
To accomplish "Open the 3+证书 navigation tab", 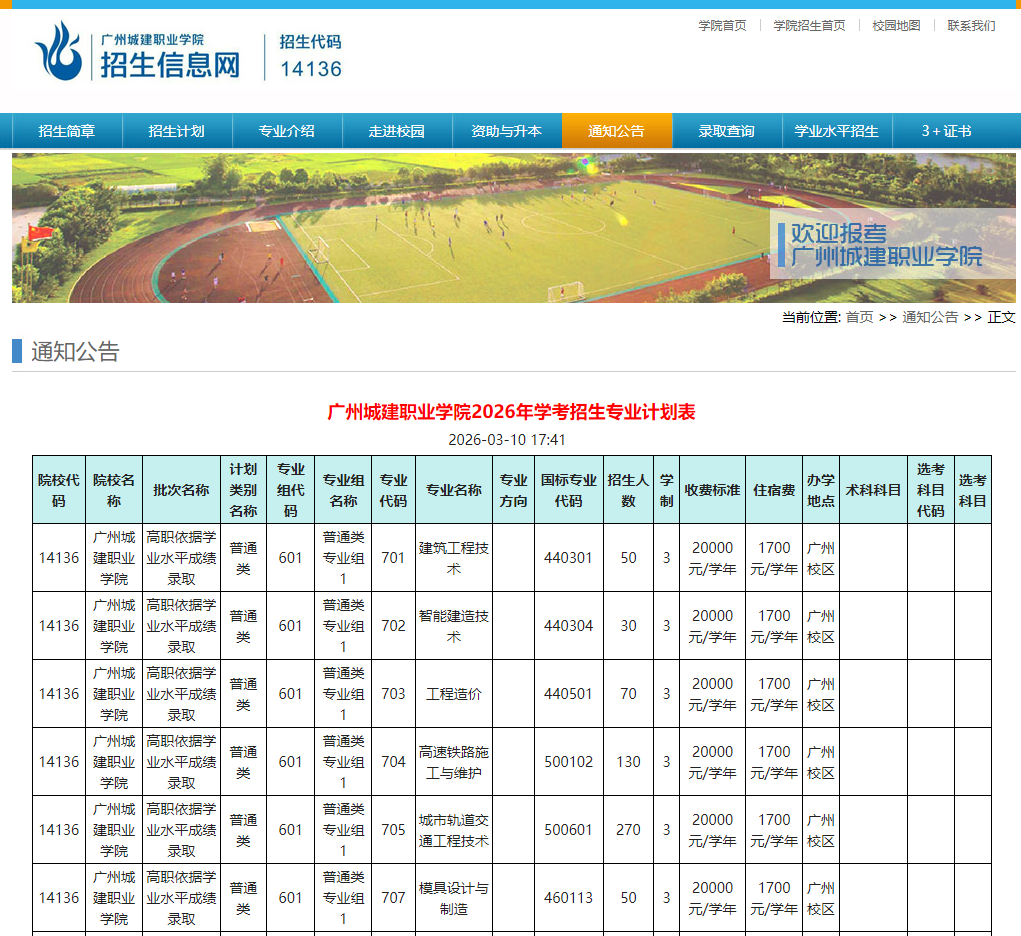I will (953, 131).
